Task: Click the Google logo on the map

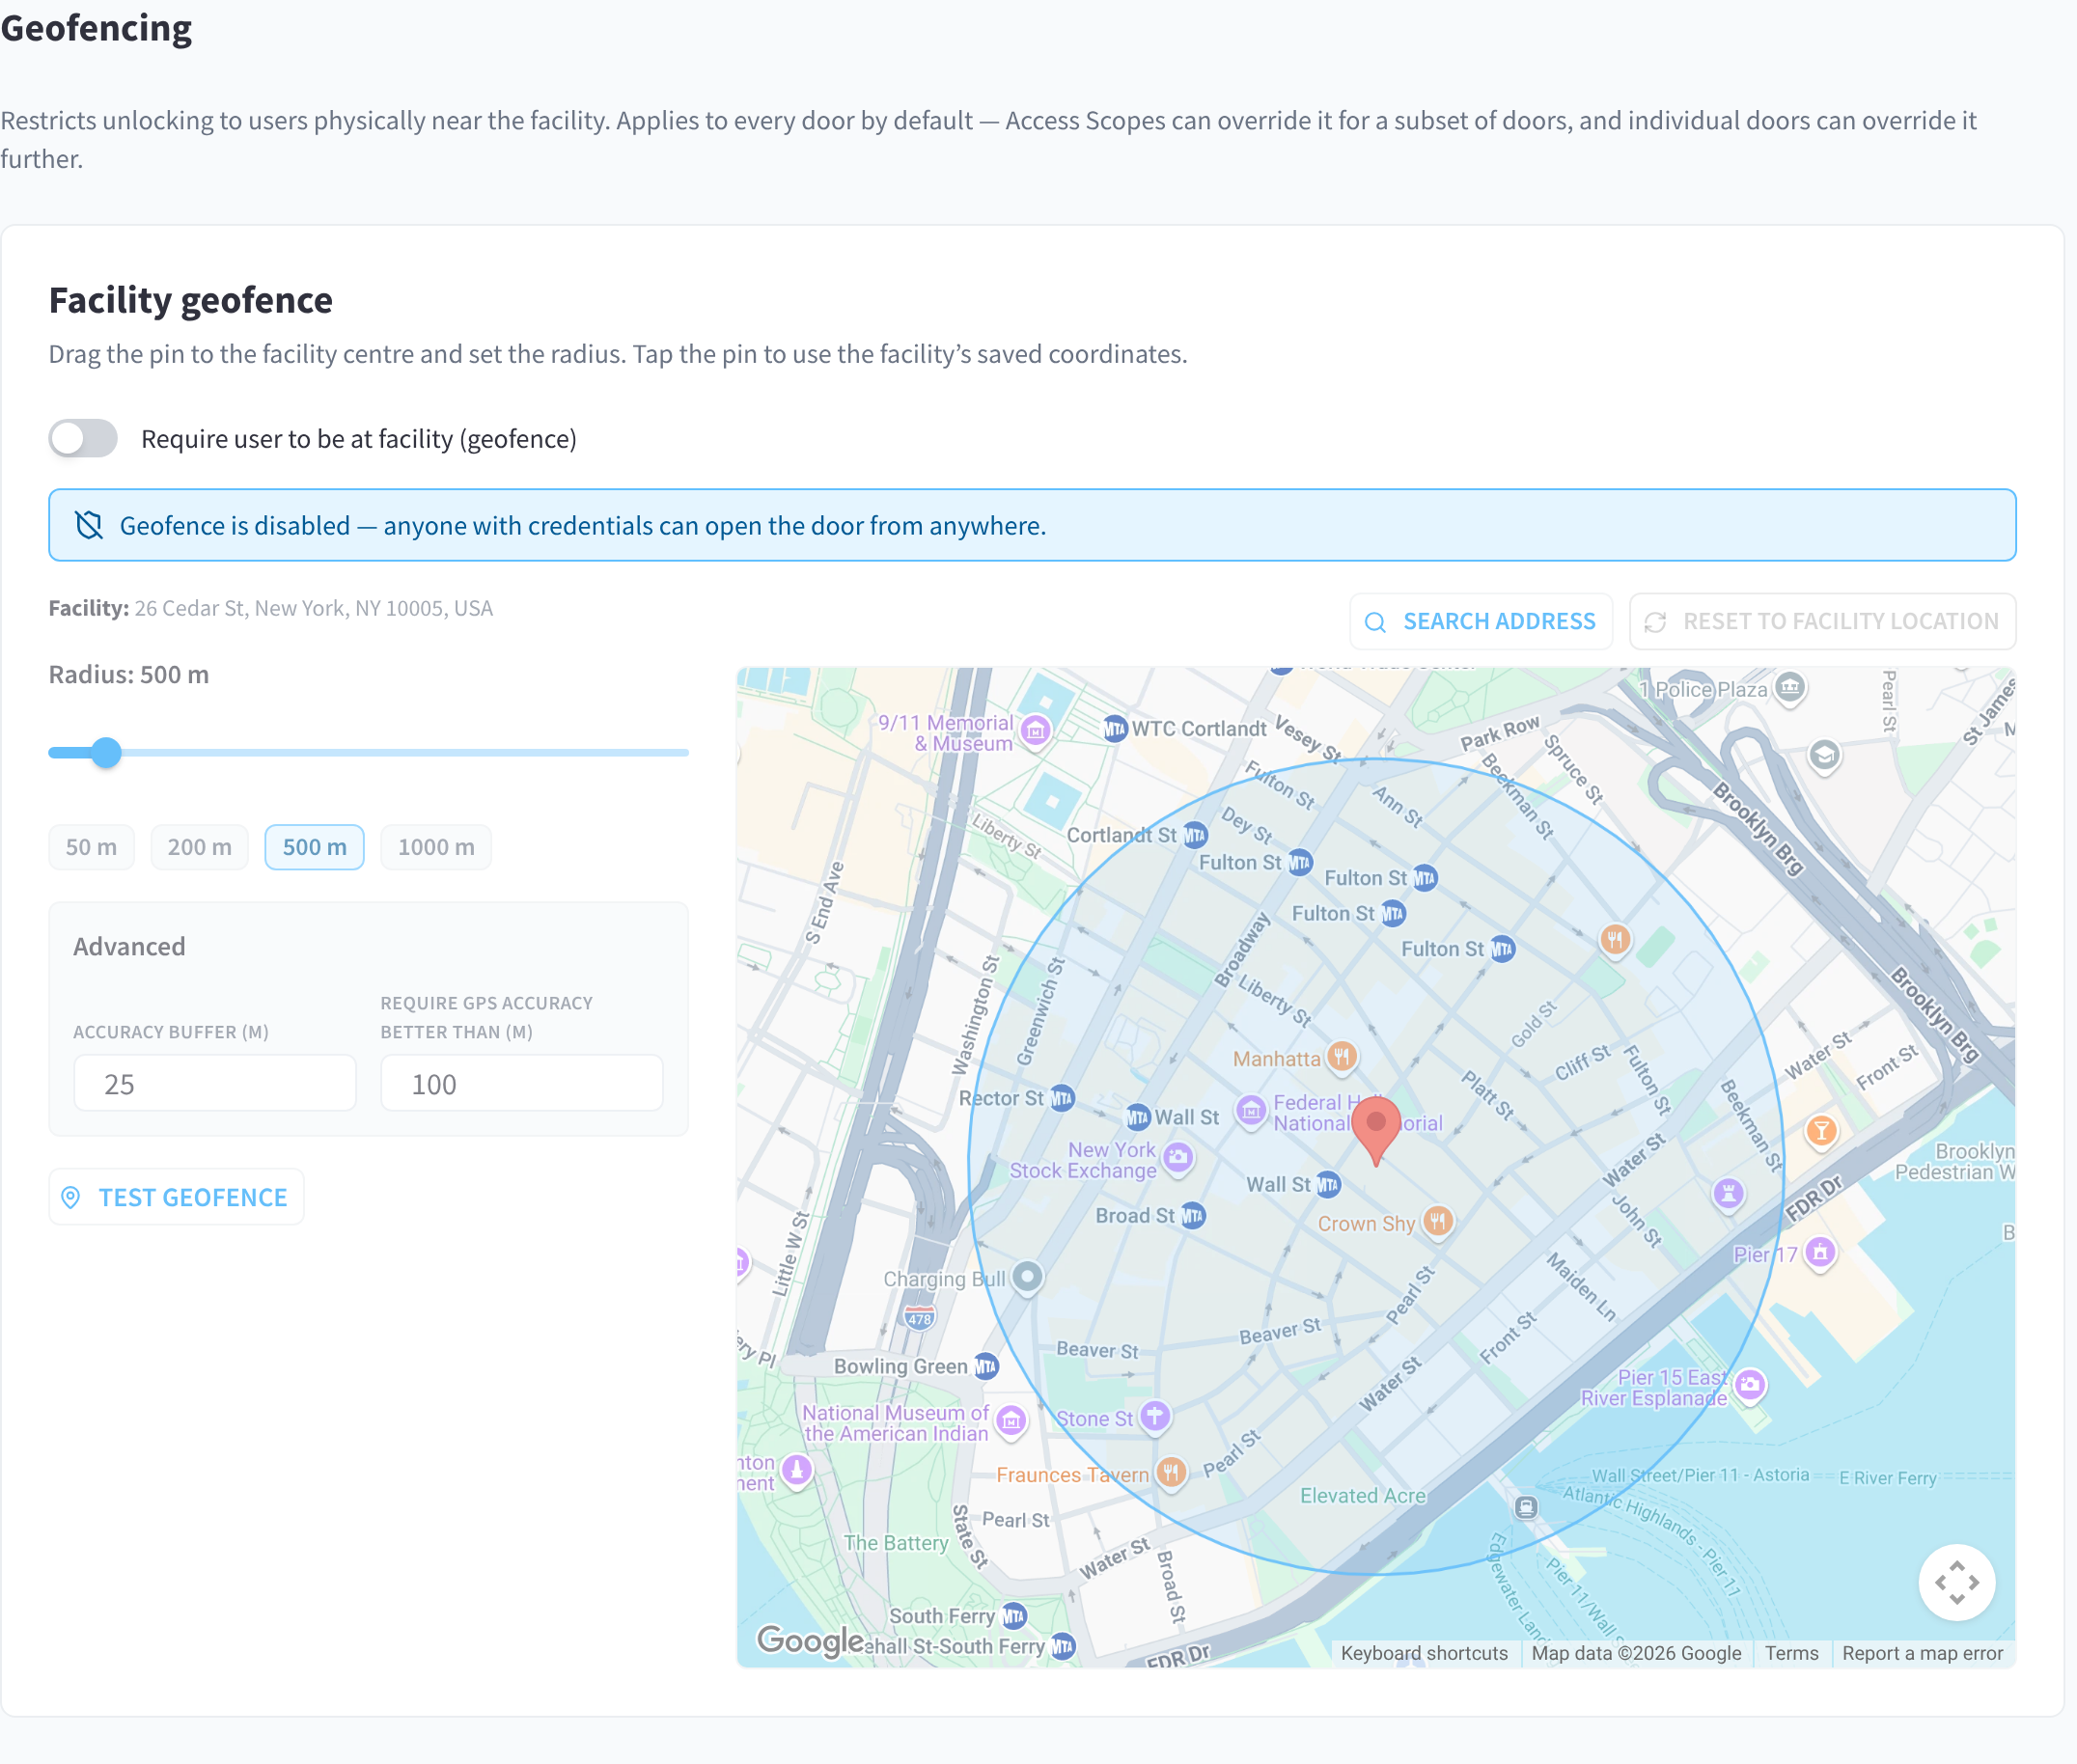Action: 810,1640
